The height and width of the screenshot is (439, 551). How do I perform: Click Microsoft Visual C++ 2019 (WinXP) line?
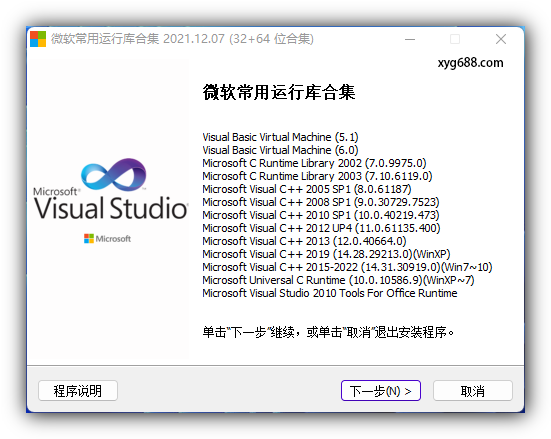coord(326,254)
